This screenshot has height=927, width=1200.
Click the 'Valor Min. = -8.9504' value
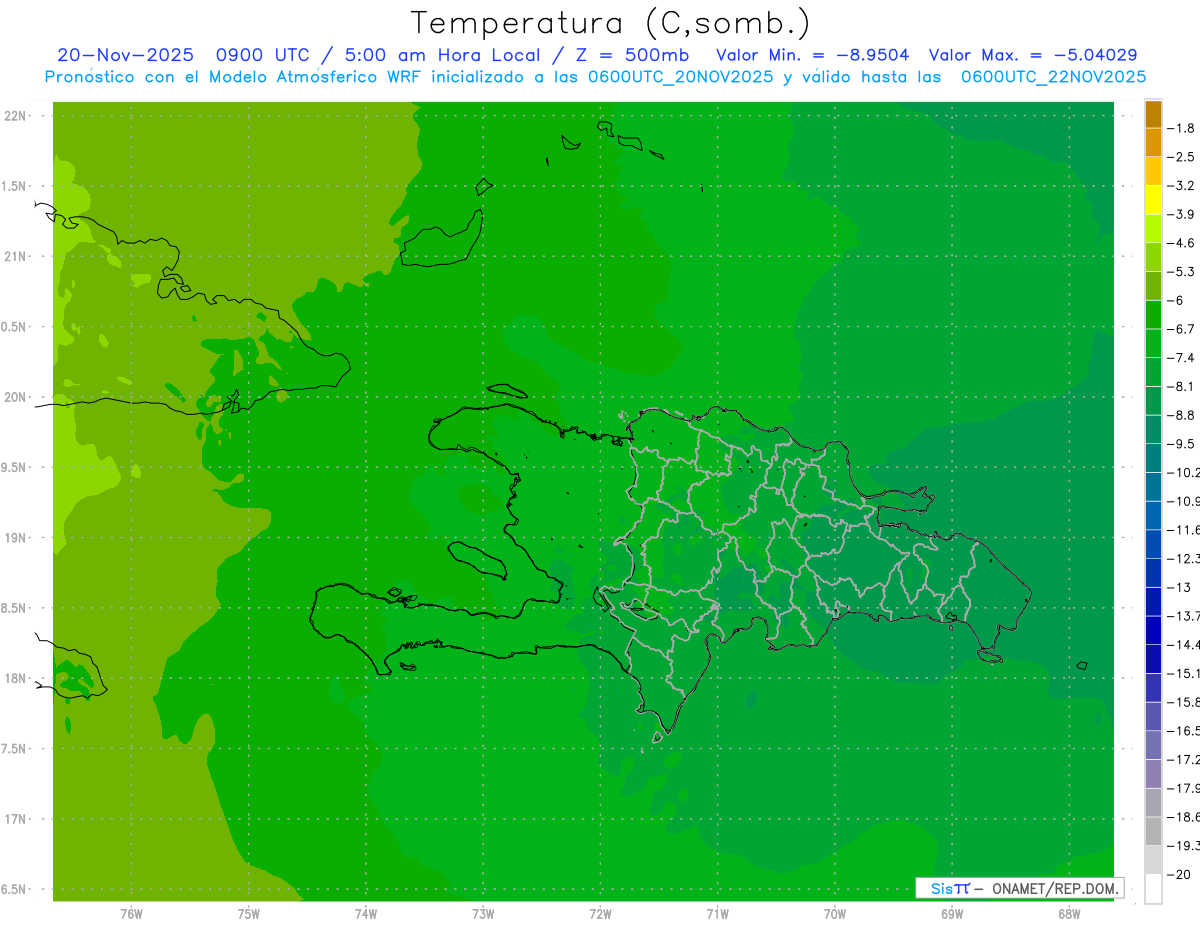click(813, 55)
